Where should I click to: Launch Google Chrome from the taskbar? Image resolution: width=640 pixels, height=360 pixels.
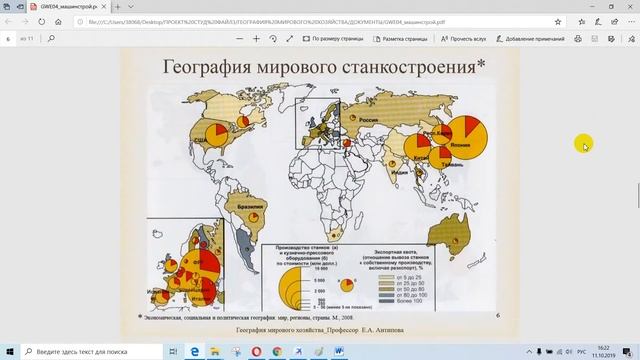277,351
